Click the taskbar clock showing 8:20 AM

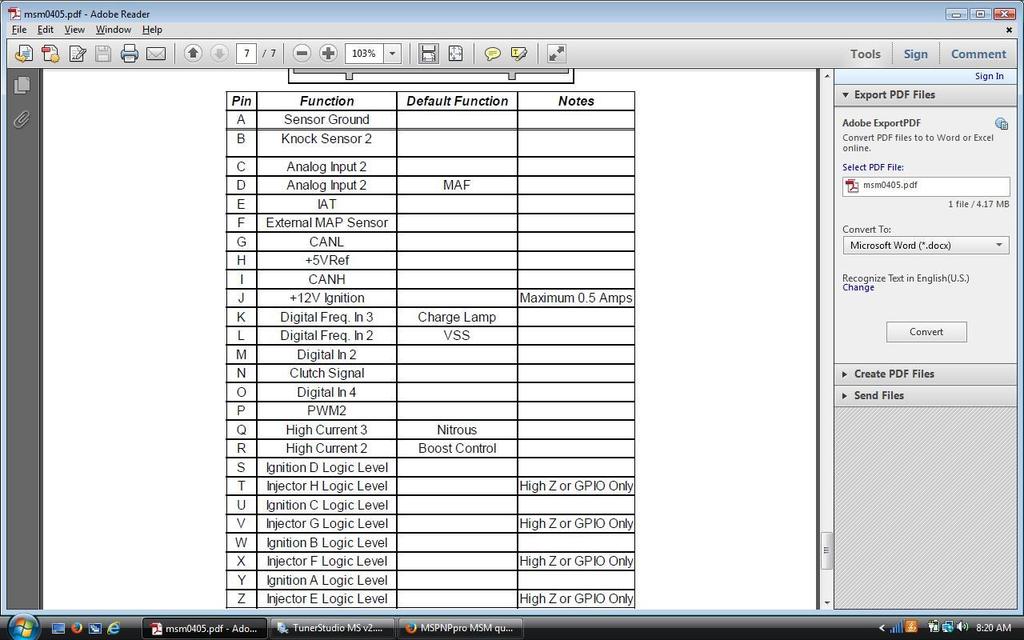tap(993, 628)
